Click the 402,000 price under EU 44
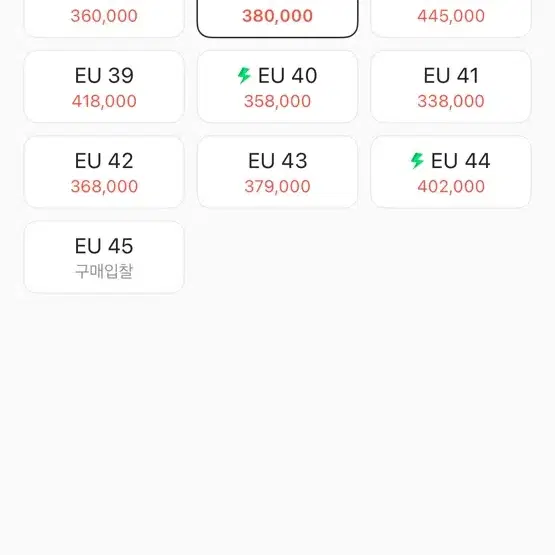 tap(451, 187)
